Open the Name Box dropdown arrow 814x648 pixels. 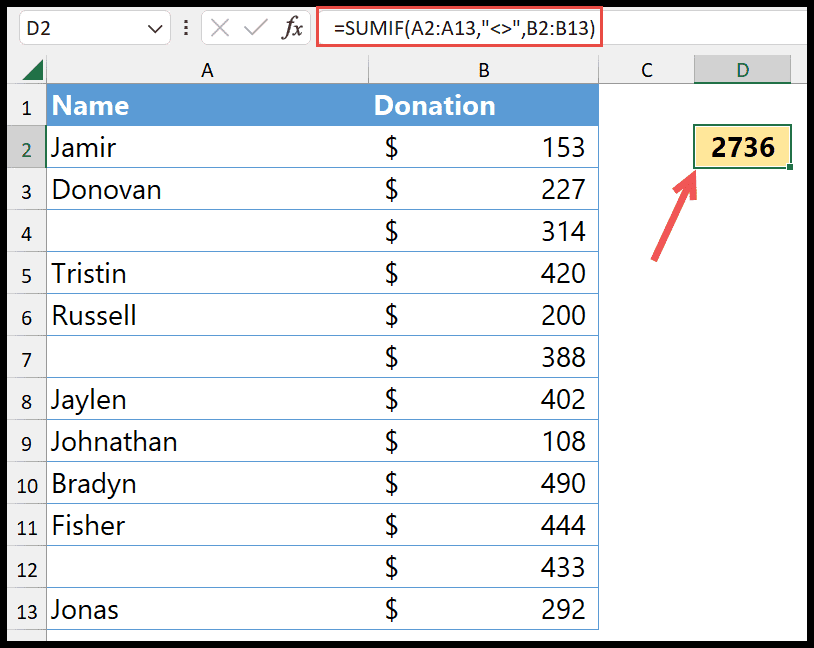pos(156,29)
